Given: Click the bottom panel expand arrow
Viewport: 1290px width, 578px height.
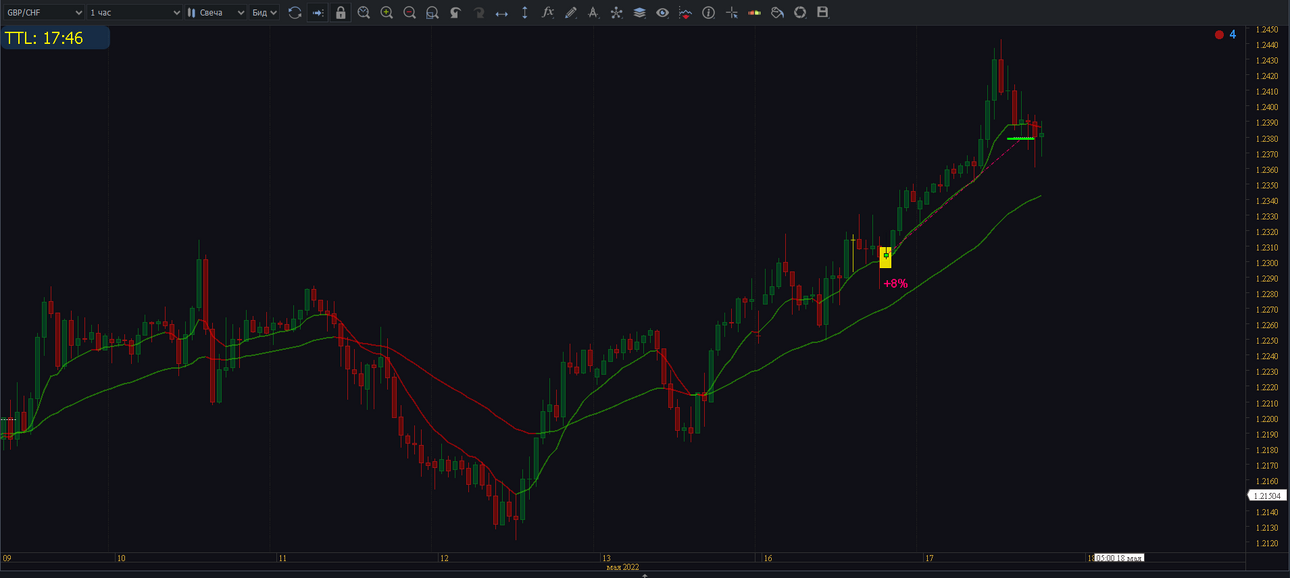Looking at the screenshot, I should [644, 575].
